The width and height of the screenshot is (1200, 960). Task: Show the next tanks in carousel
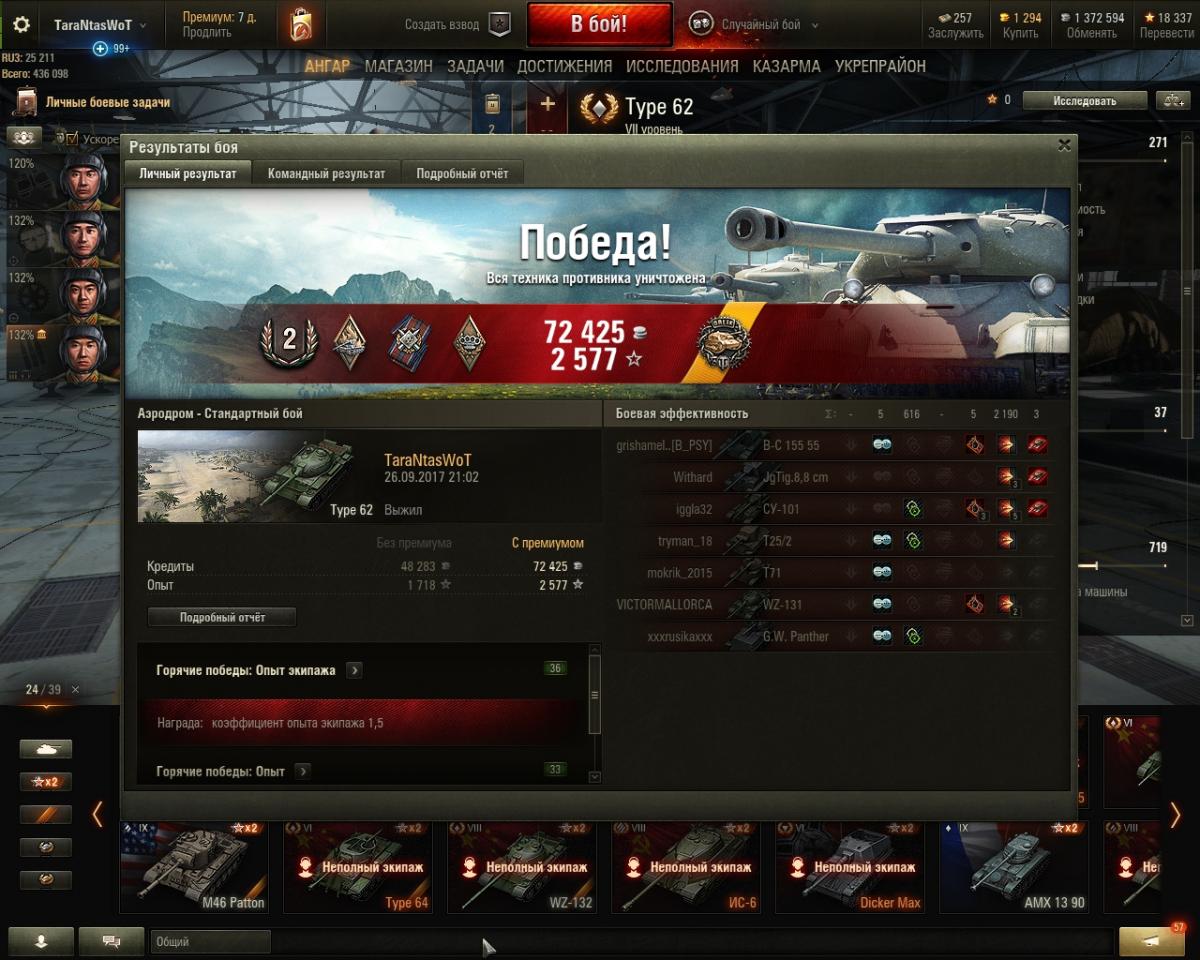(x=1175, y=815)
